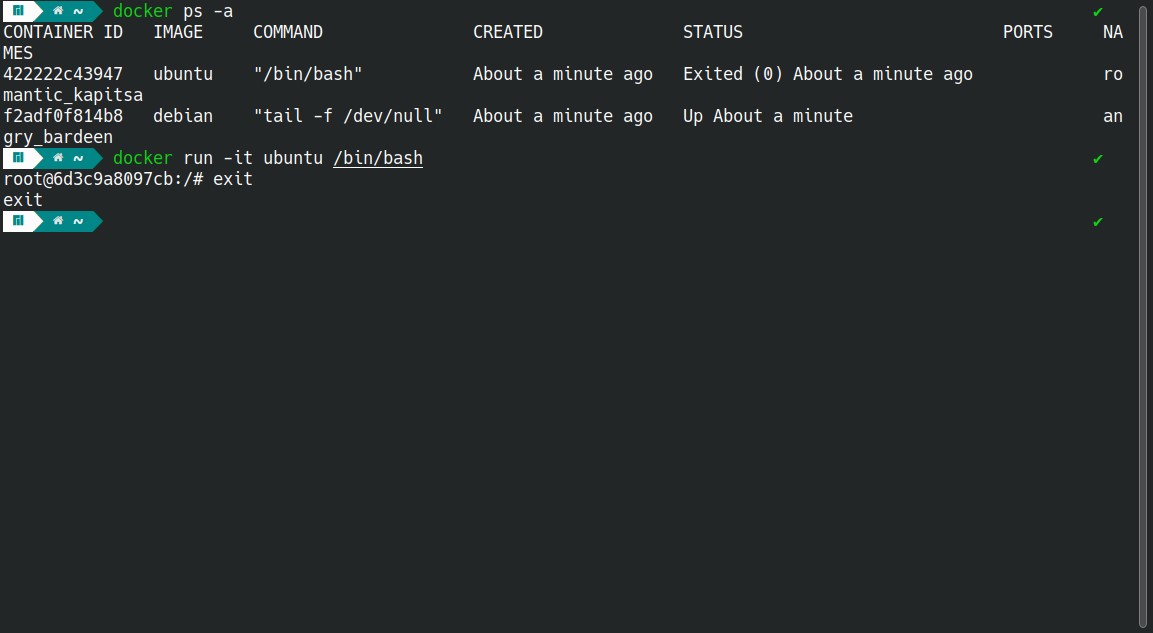
Task: Click the checkmark on the final prompt line
Action: click(x=1097, y=221)
